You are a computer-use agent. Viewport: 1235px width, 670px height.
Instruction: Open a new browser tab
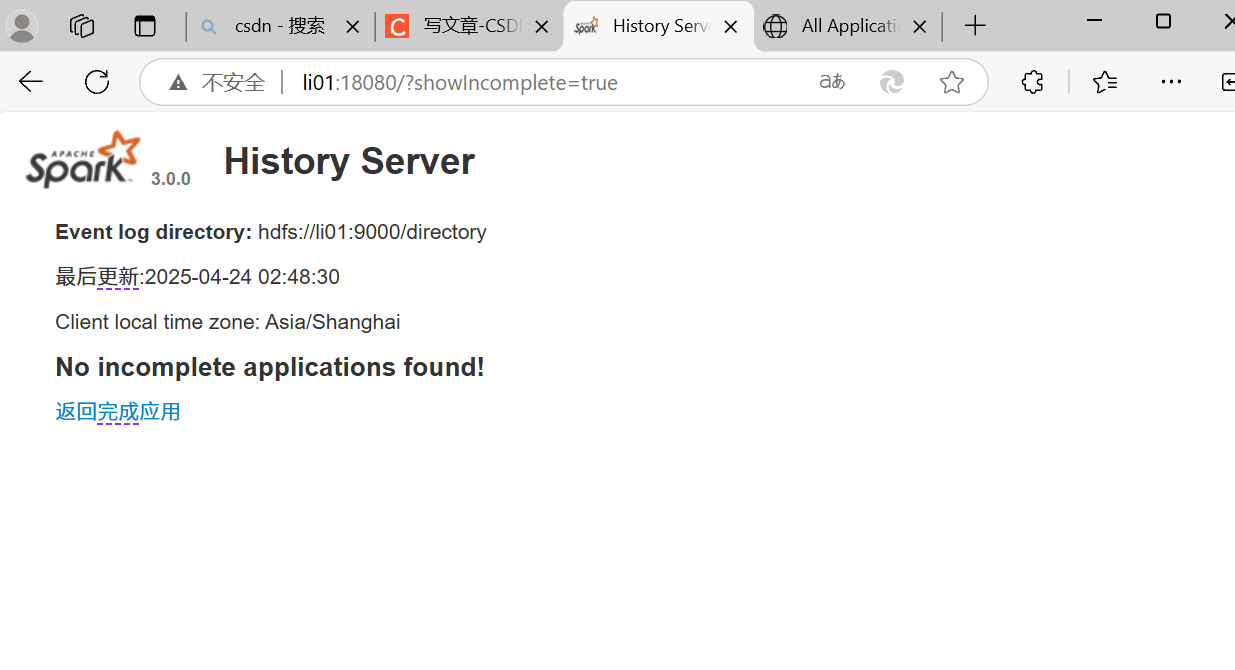pyautogui.click(x=975, y=26)
